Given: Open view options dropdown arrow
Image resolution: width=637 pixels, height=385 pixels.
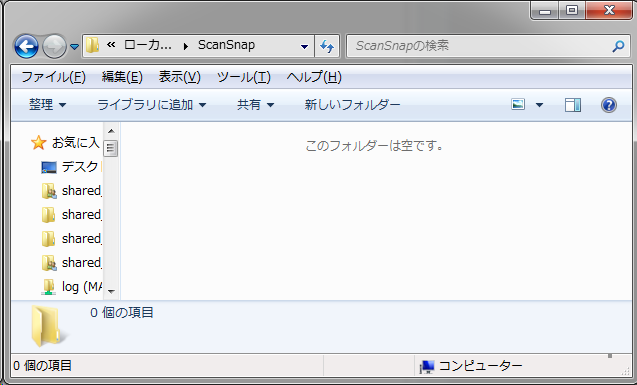Looking at the screenshot, I should coord(539,105).
